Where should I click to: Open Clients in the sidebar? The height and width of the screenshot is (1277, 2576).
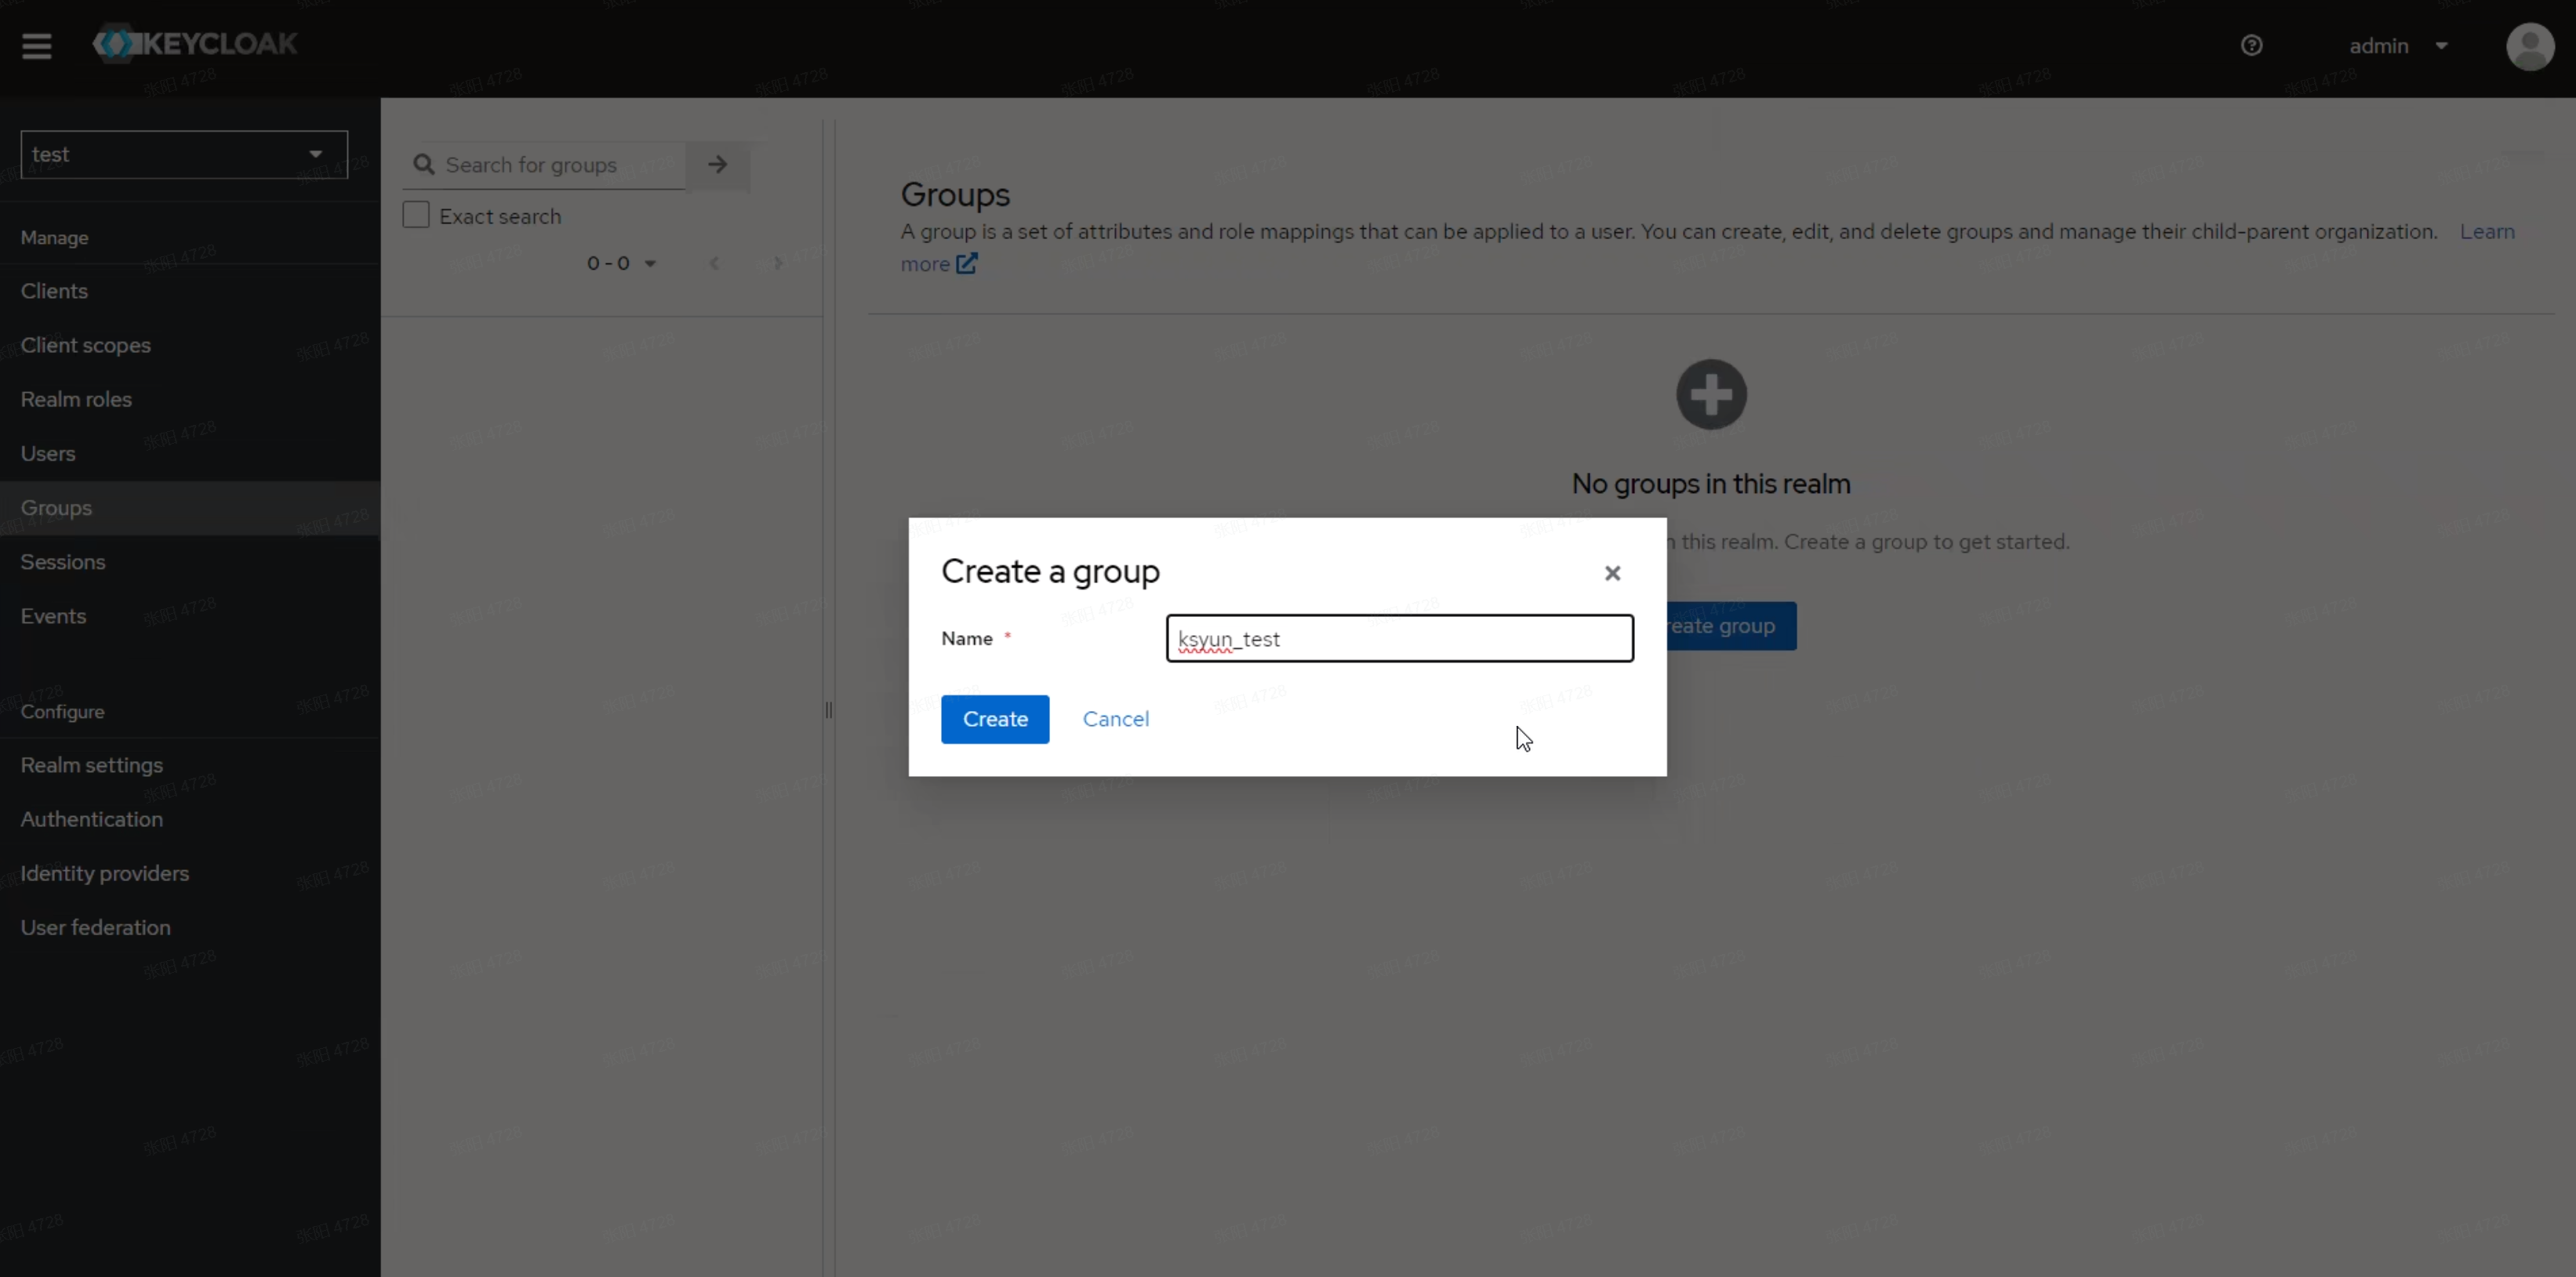point(54,291)
